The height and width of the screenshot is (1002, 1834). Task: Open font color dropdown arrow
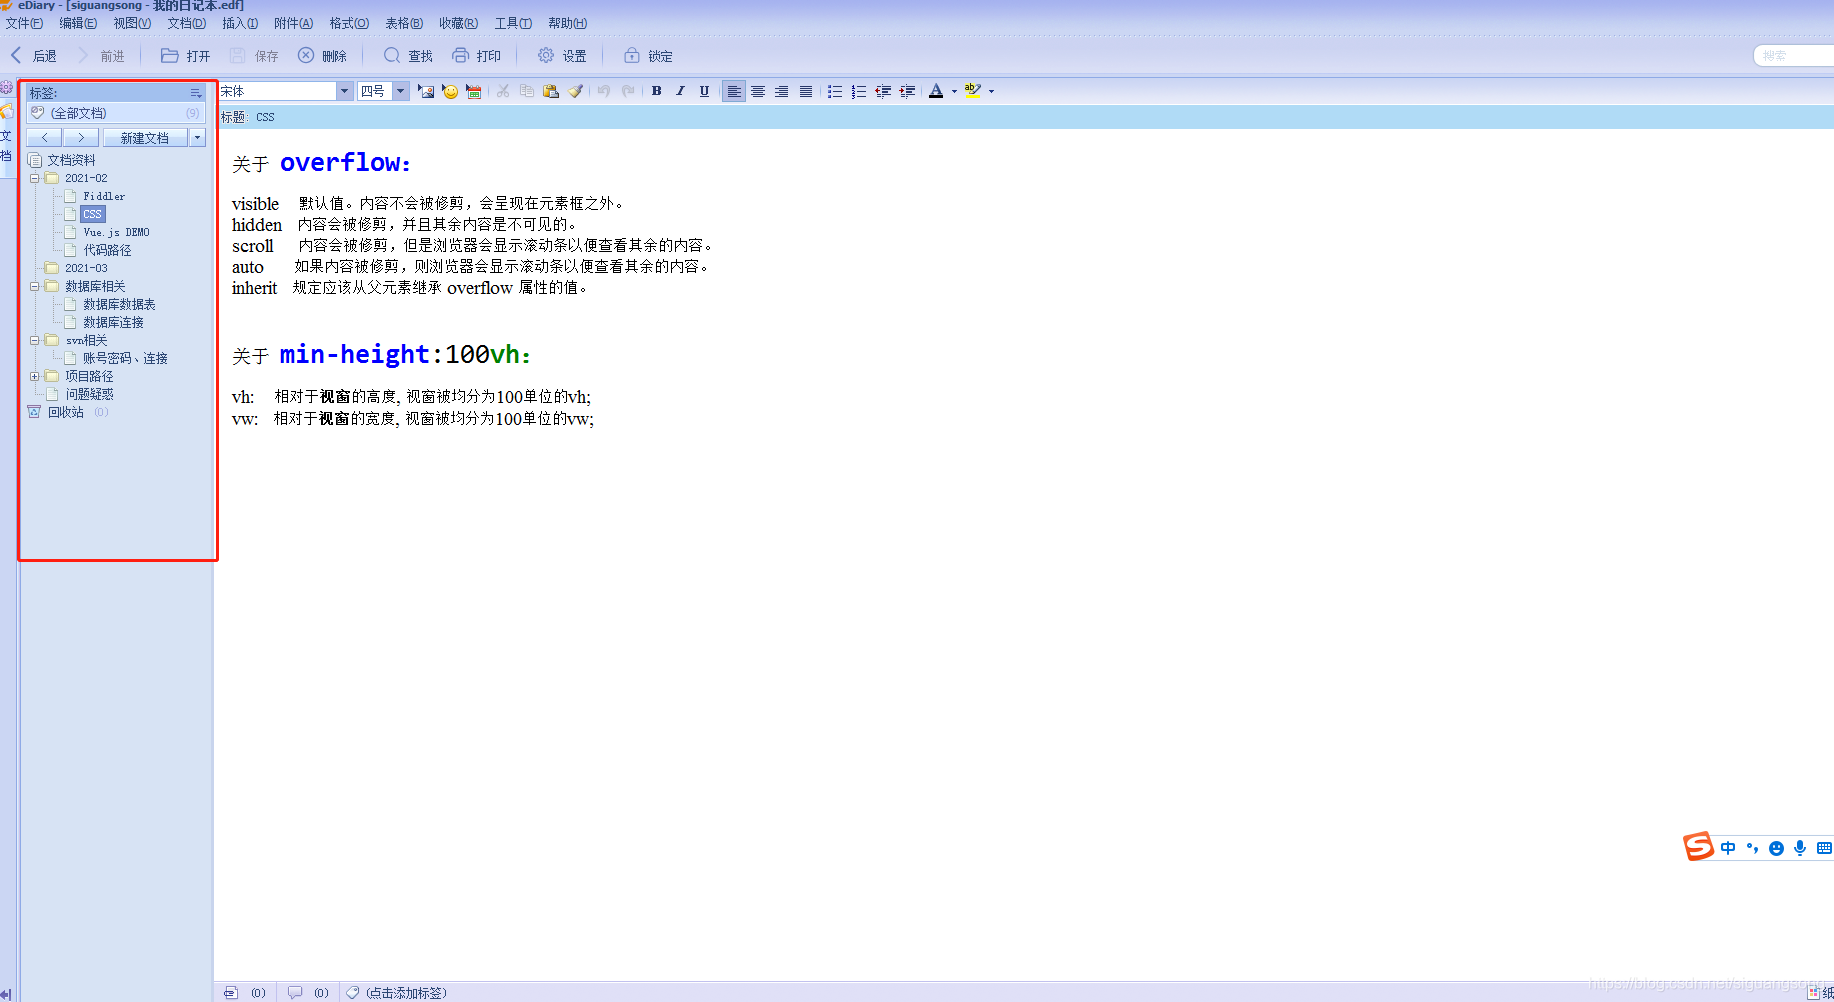coord(954,91)
